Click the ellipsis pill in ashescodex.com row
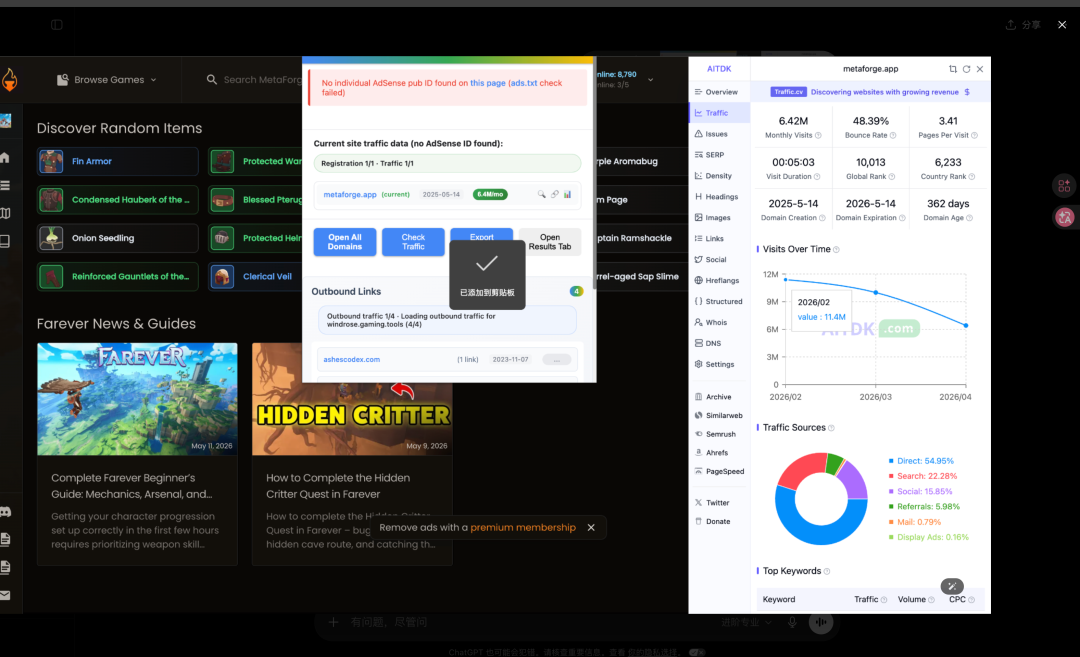The height and width of the screenshot is (657, 1080). coord(557,359)
